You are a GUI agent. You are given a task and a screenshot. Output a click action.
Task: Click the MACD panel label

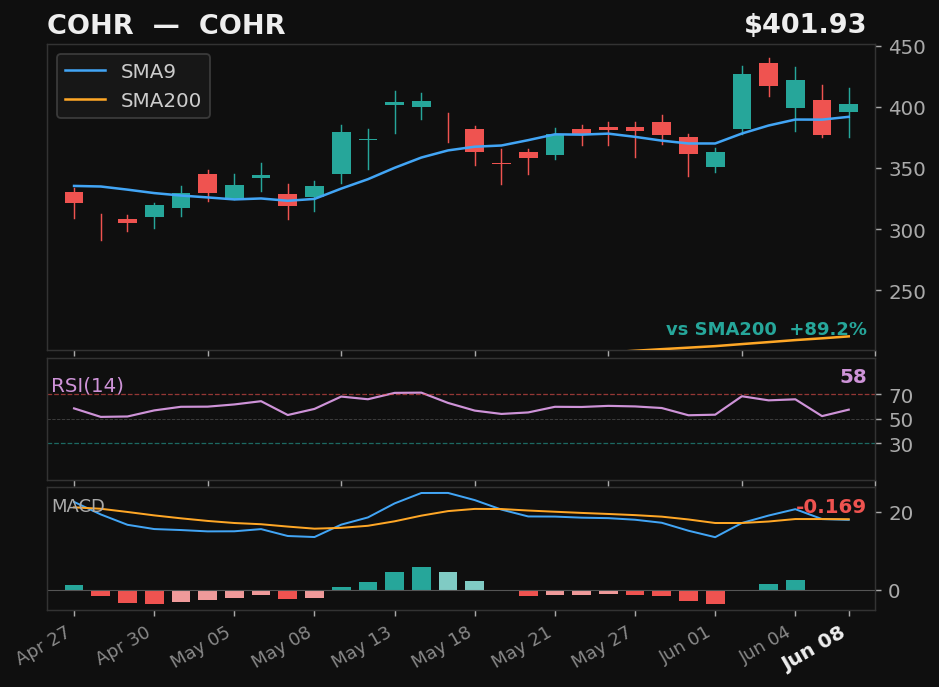[x=78, y=506]
